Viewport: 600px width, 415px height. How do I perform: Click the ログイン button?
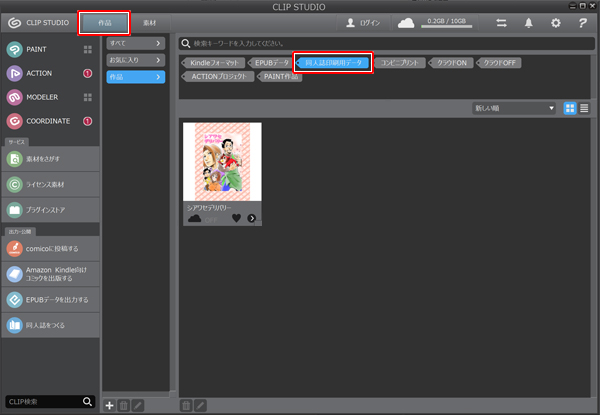(363, 23)
